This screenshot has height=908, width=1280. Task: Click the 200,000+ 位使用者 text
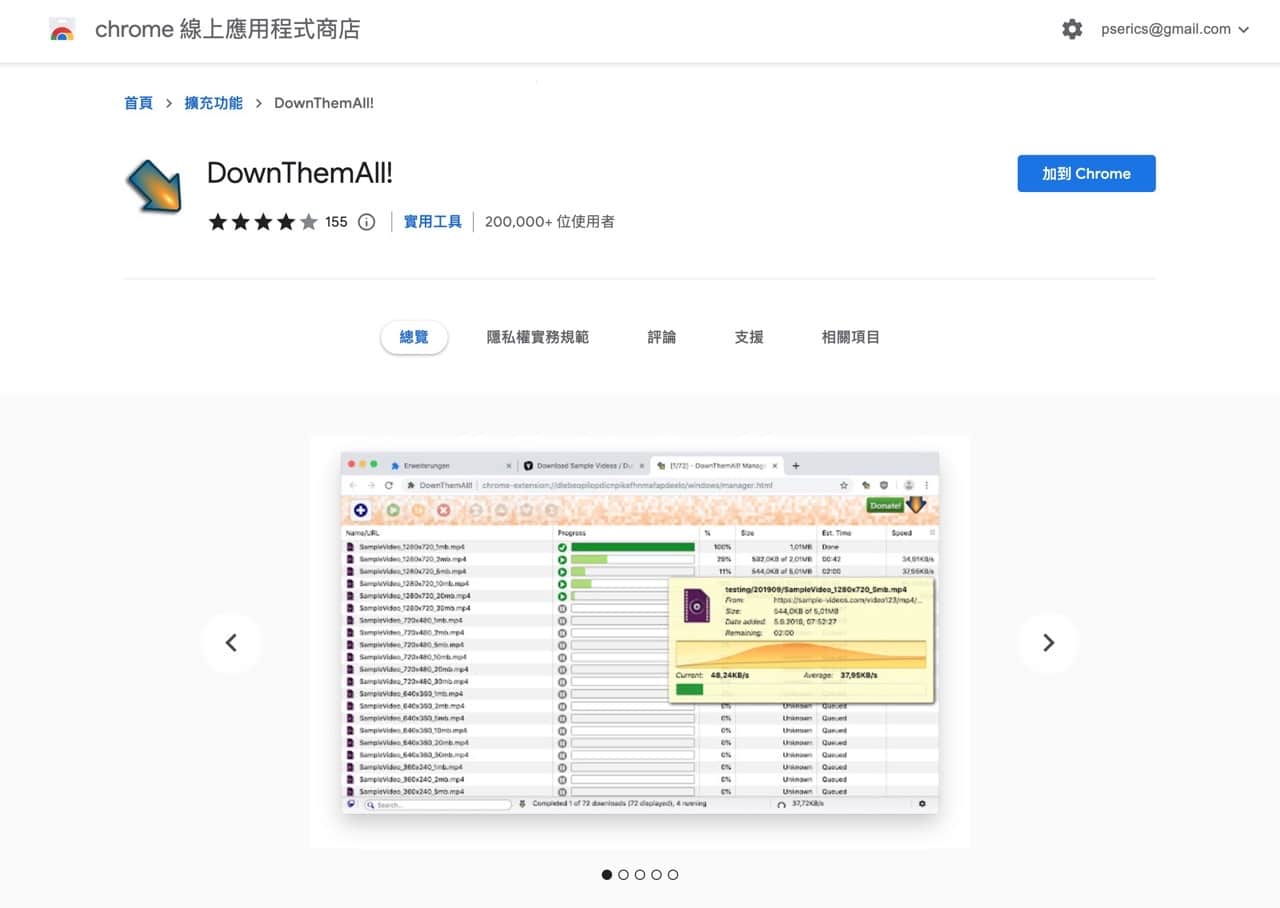pyautogui.click(x=550, y=222)
